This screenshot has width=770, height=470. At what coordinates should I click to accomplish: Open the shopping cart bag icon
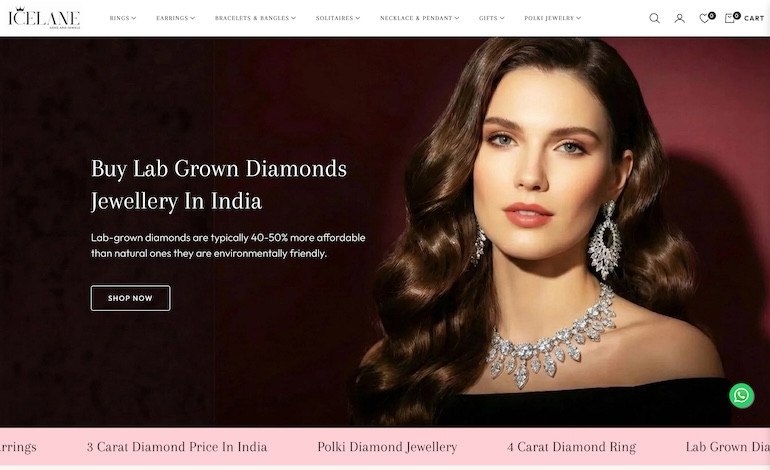[730, 18]
